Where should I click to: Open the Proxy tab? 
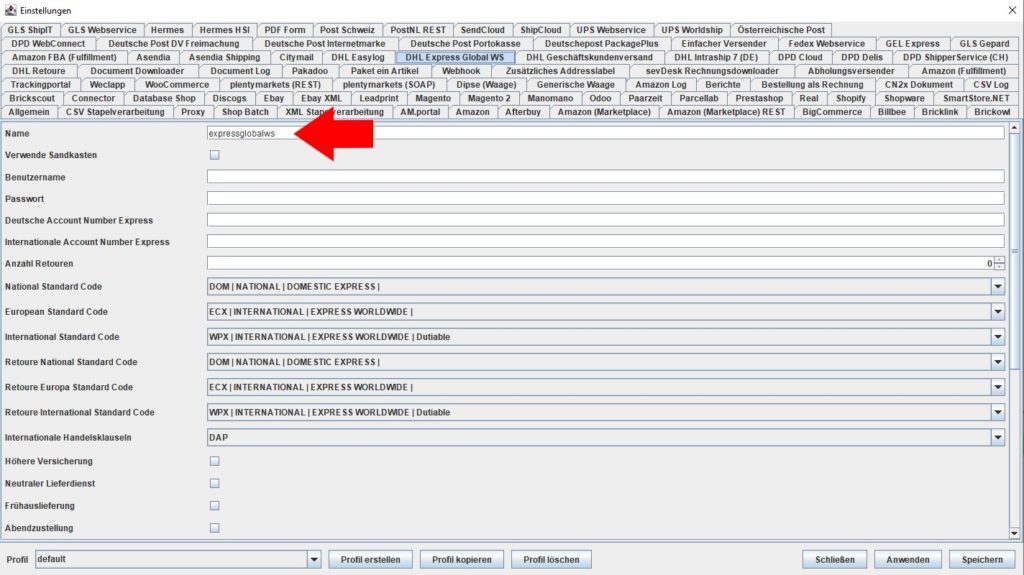tap(193, 112)
